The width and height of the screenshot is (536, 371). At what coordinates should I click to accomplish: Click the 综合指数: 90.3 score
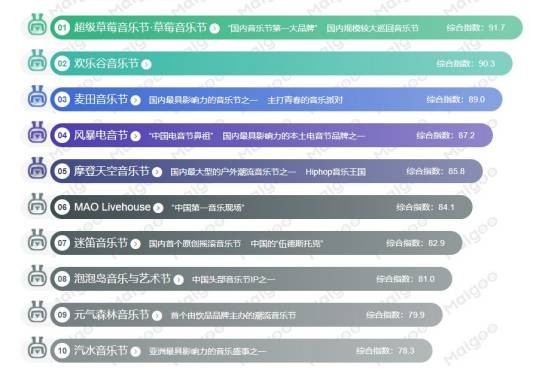(x=466, y=63)
